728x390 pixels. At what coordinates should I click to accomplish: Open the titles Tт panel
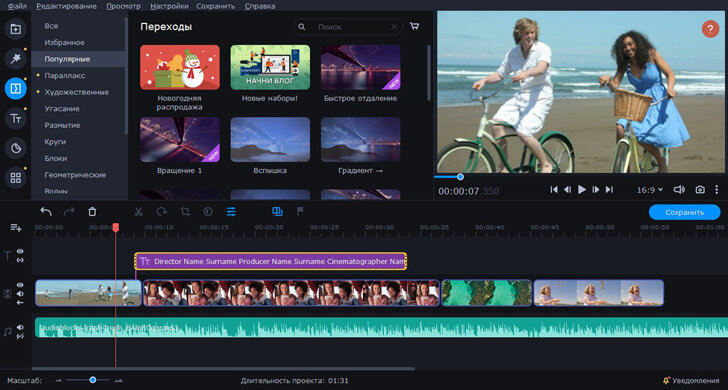(15, 119)
